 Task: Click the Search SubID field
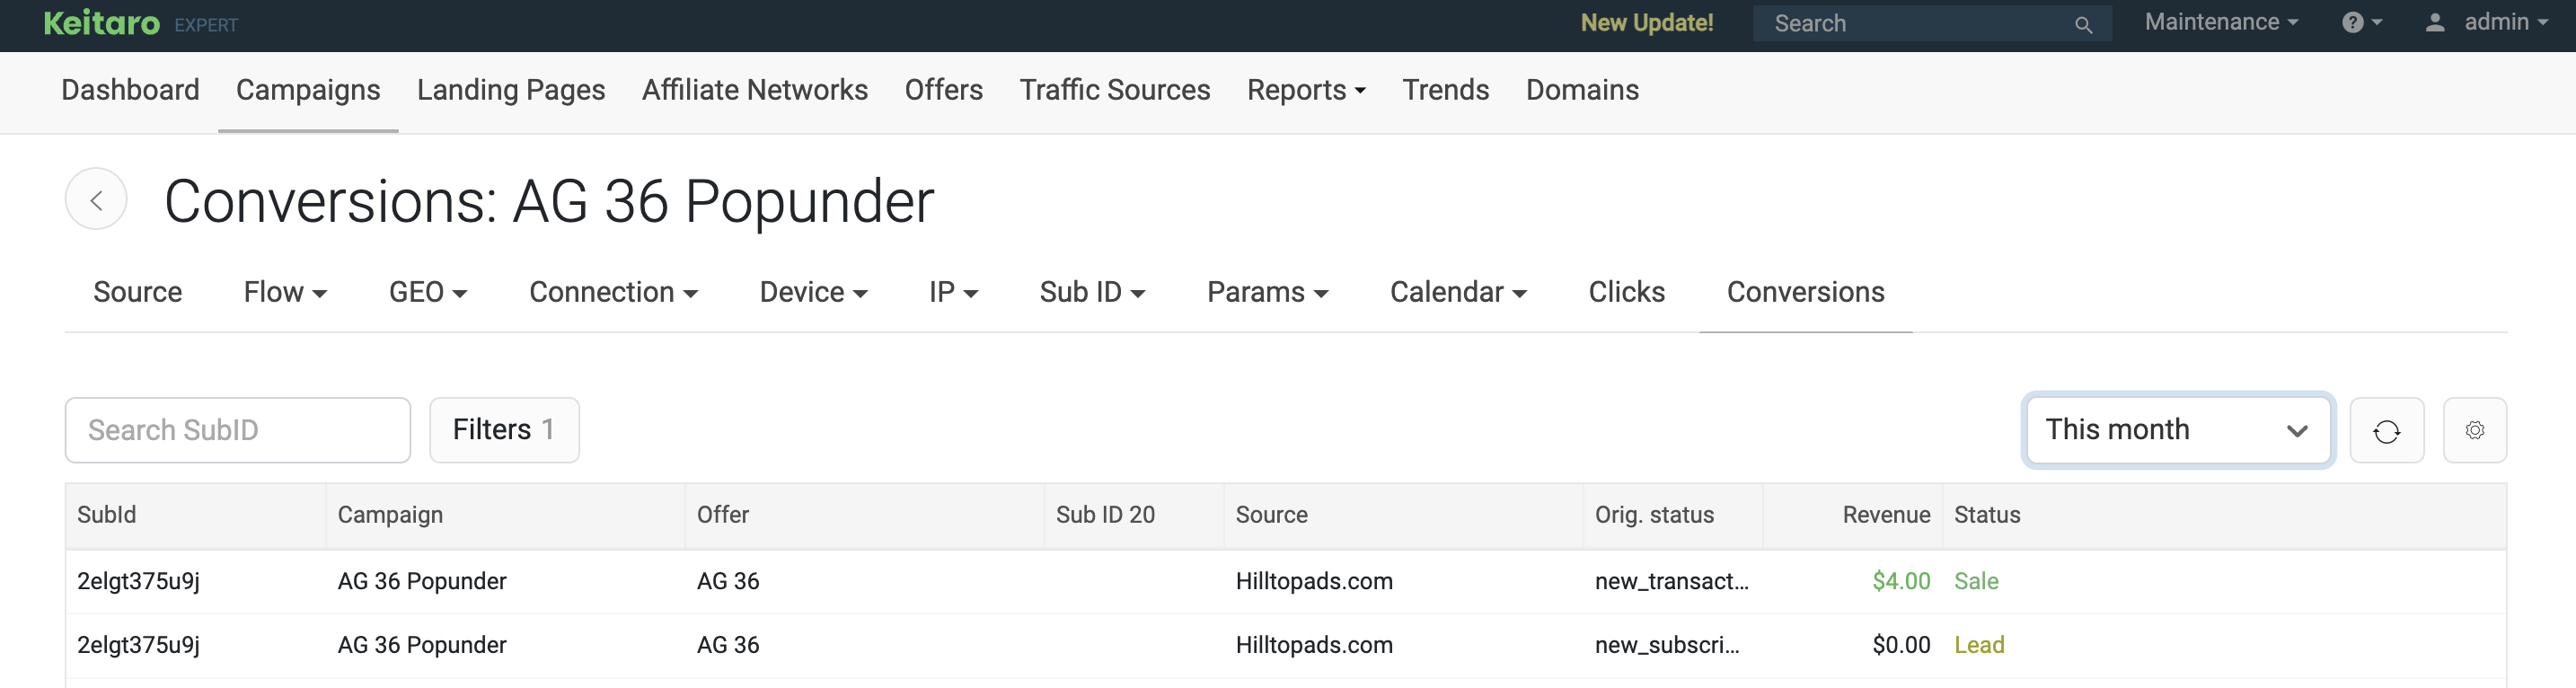click(x=238, y=430)
